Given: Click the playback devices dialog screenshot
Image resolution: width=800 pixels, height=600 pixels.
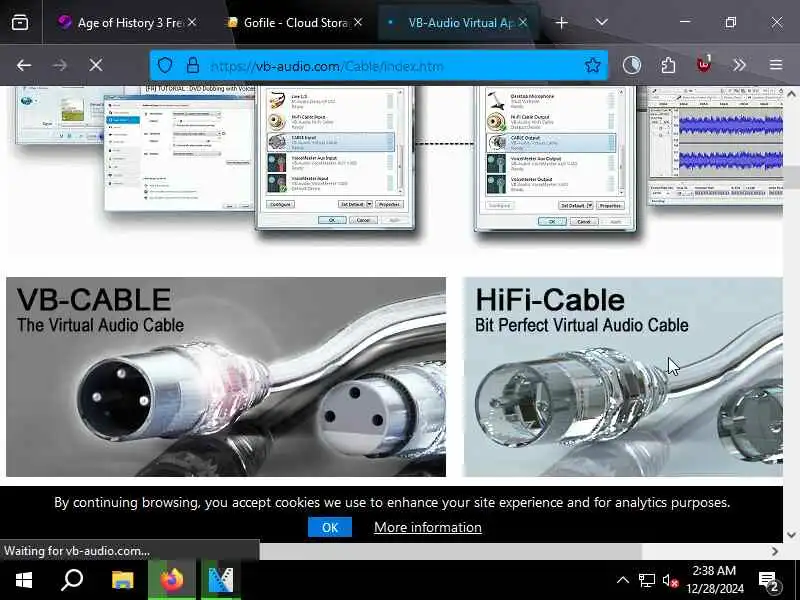Looking at the screenshot, I should [x=335, y=157].
